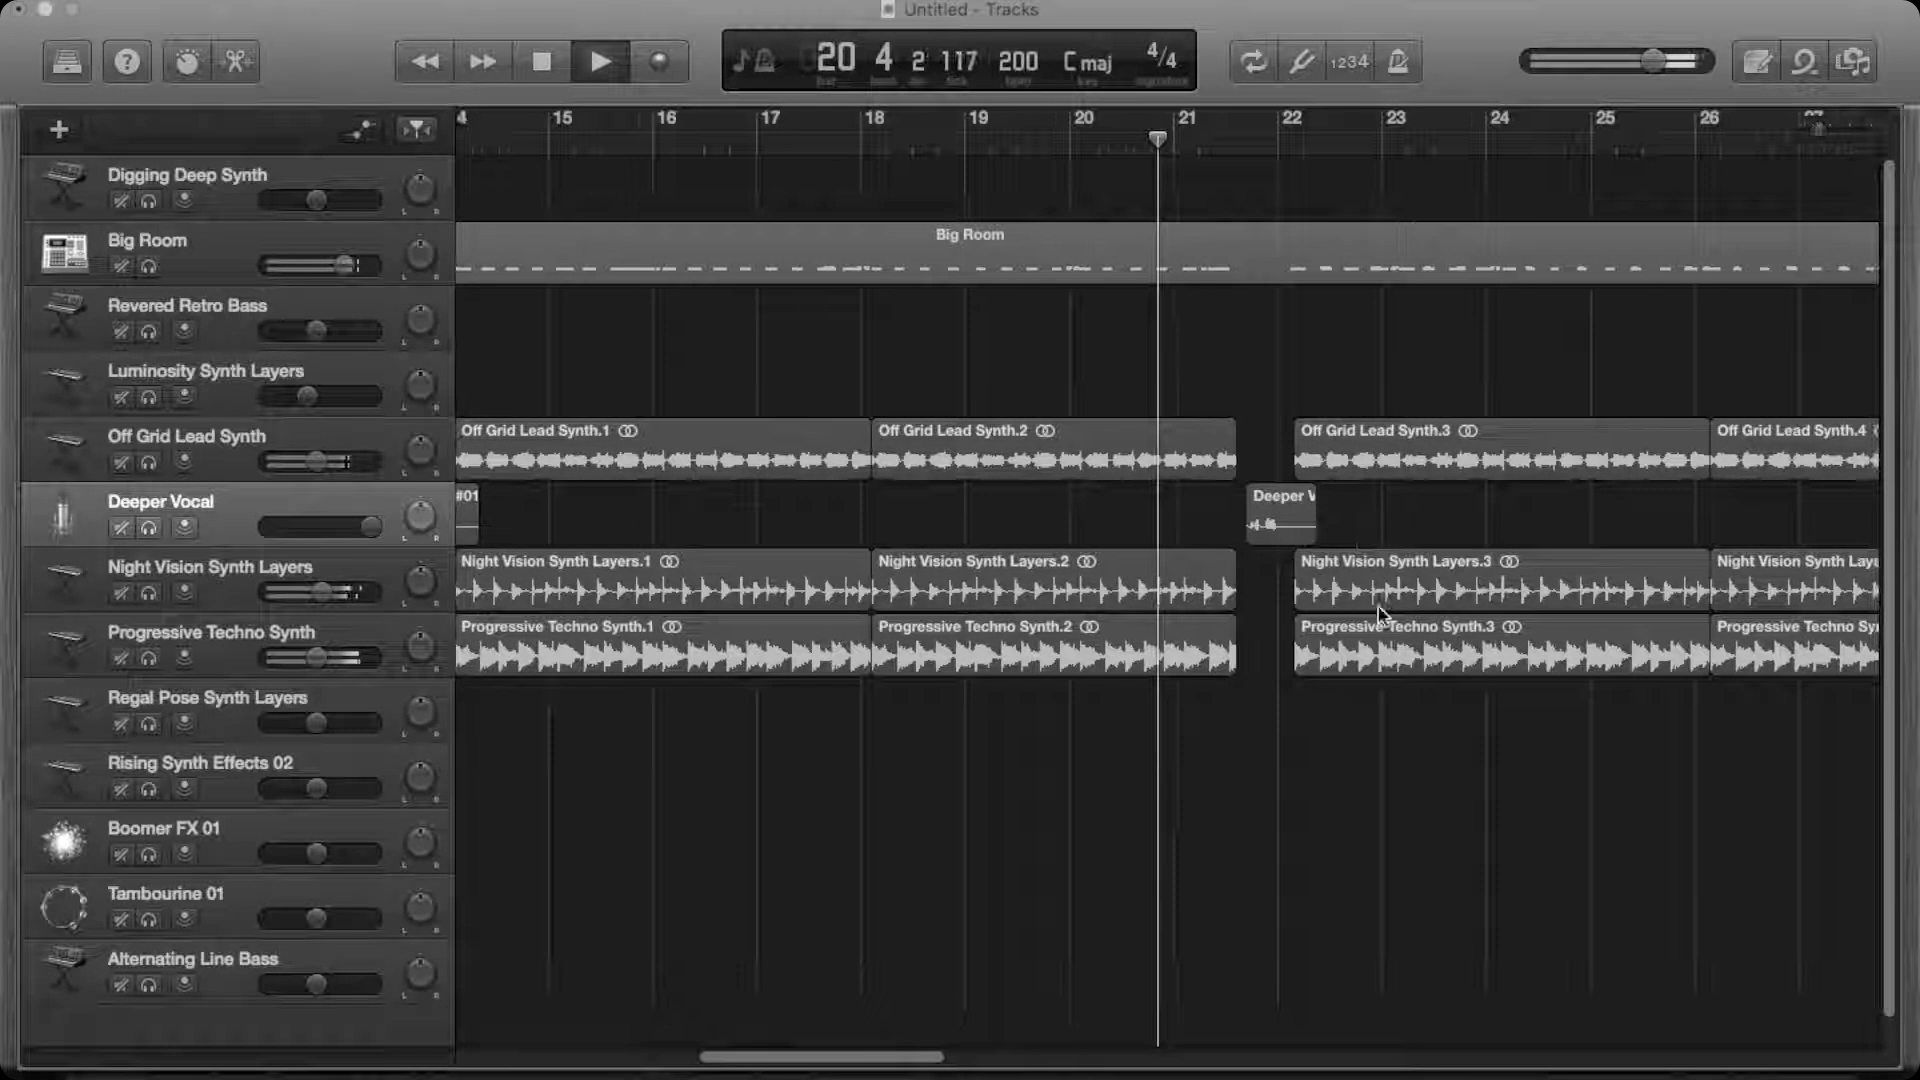Image resolution: width=1920 pixels, height=1080 pixels.
Task: Open the Loop Browser
Action: coord(1804,62)
